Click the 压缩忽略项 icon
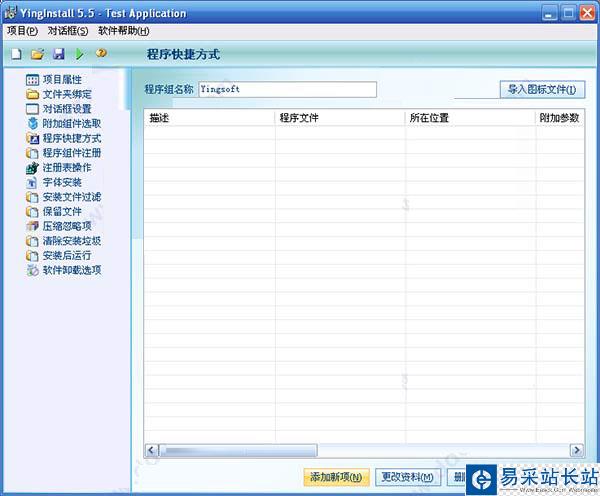This screenshot has width=600, height=496. pos(33,226)
